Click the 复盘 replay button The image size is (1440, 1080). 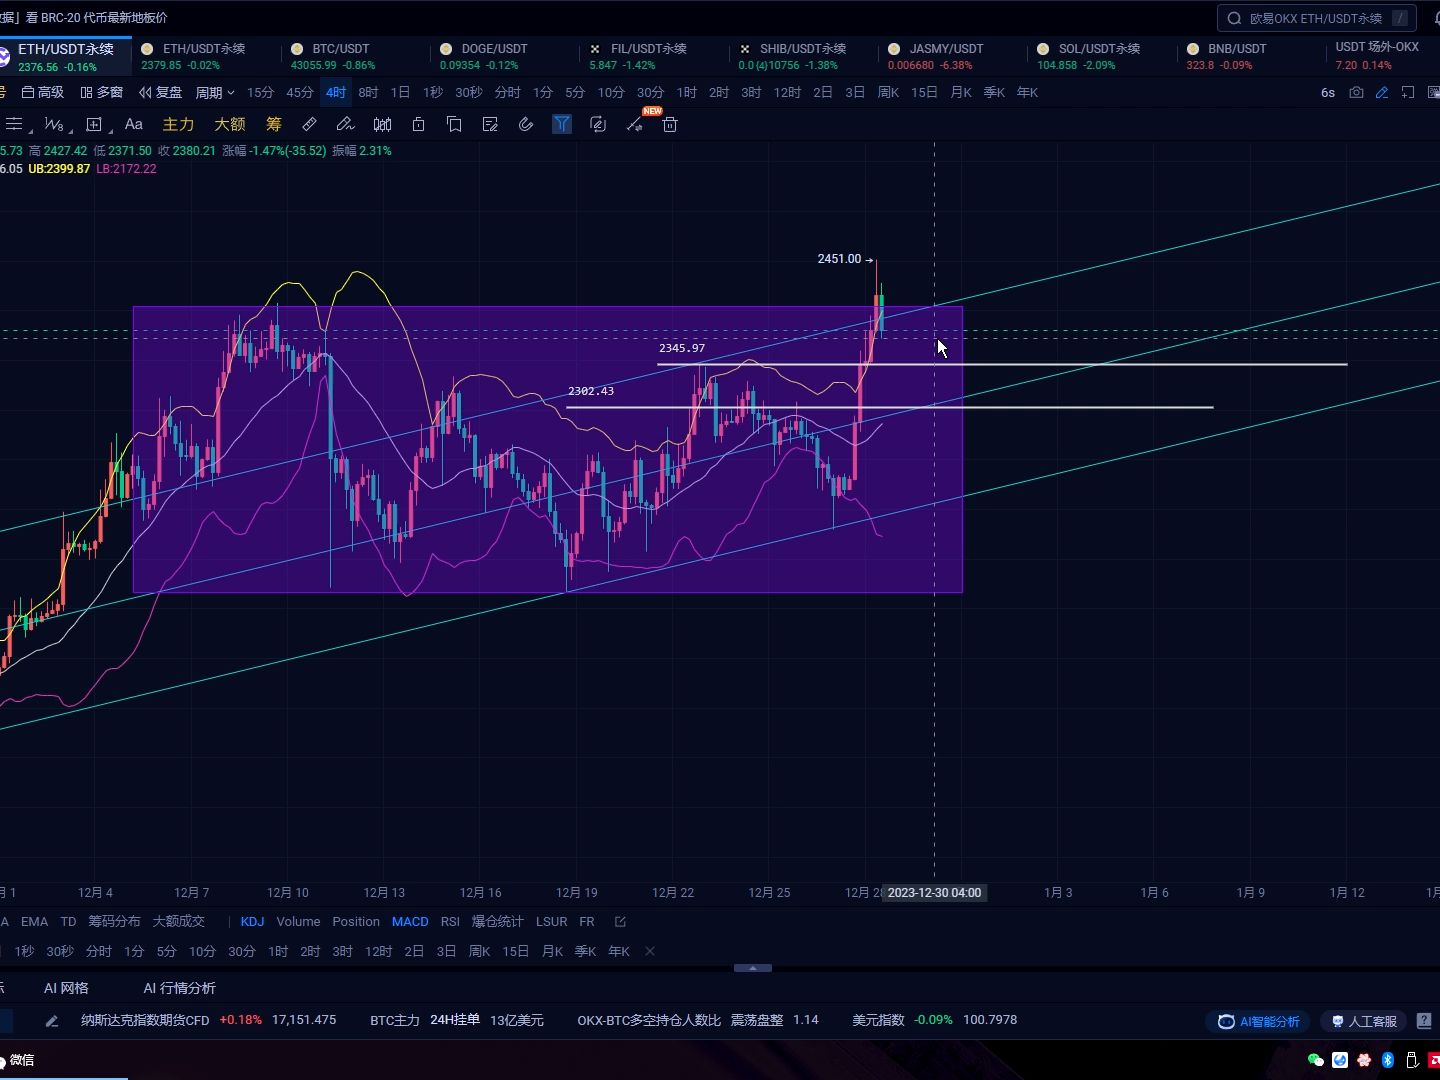point(161,92)
